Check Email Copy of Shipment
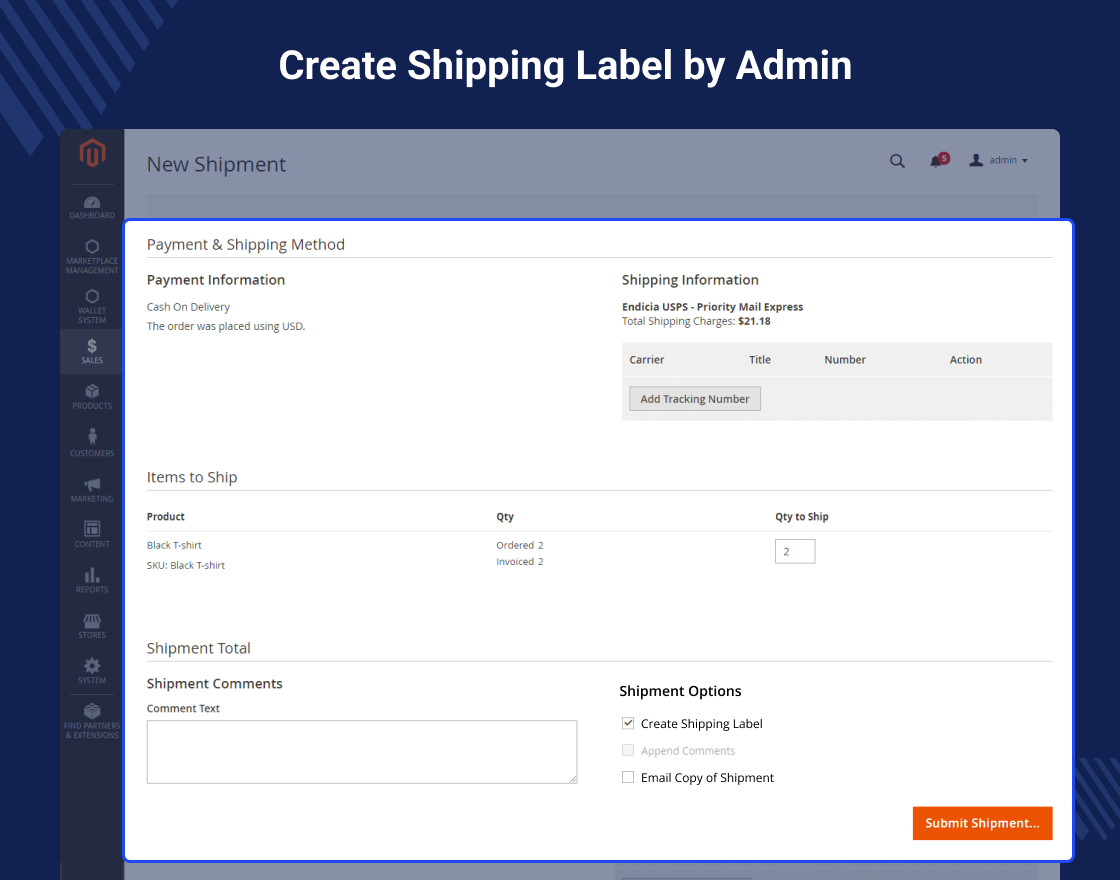The height and width of the screenshot is (880, 1120). pyautogui.click(x=628, y=777)
